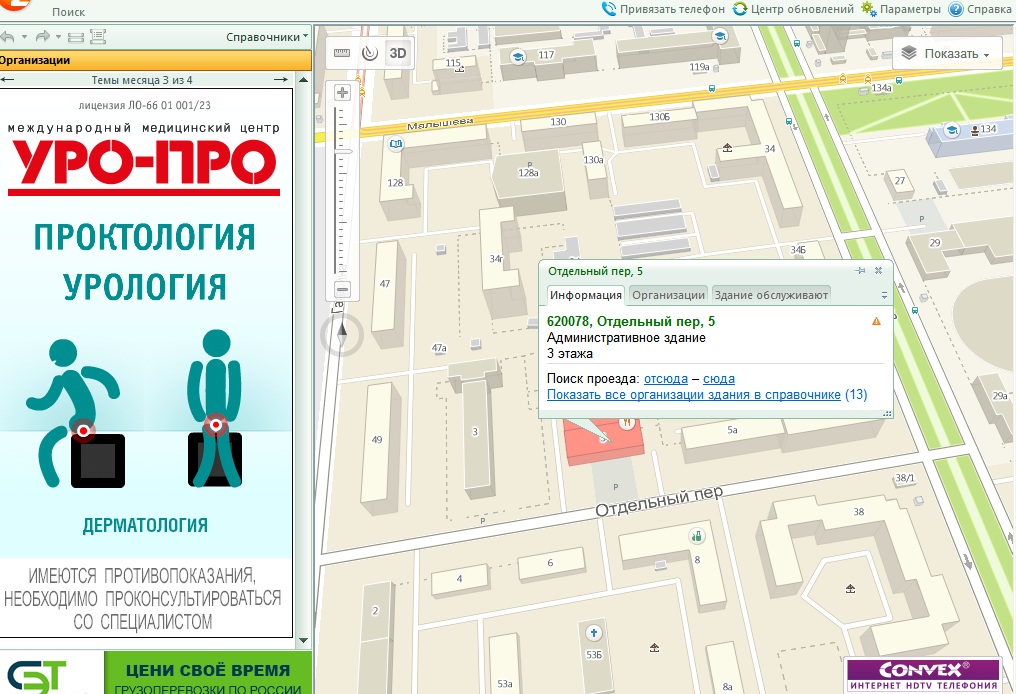The image size is (1017, 694).
Task: Open the forward history dropdown arrow
Action: pos(58,37)
